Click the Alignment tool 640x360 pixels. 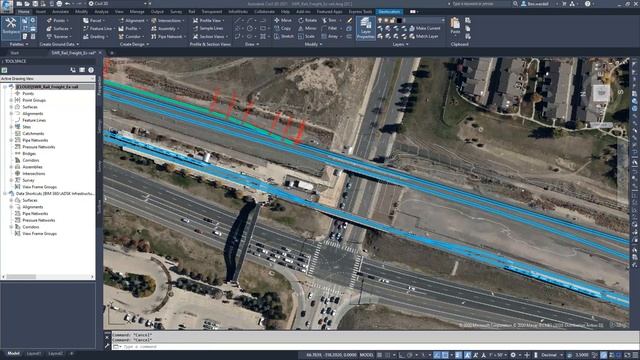132,20
